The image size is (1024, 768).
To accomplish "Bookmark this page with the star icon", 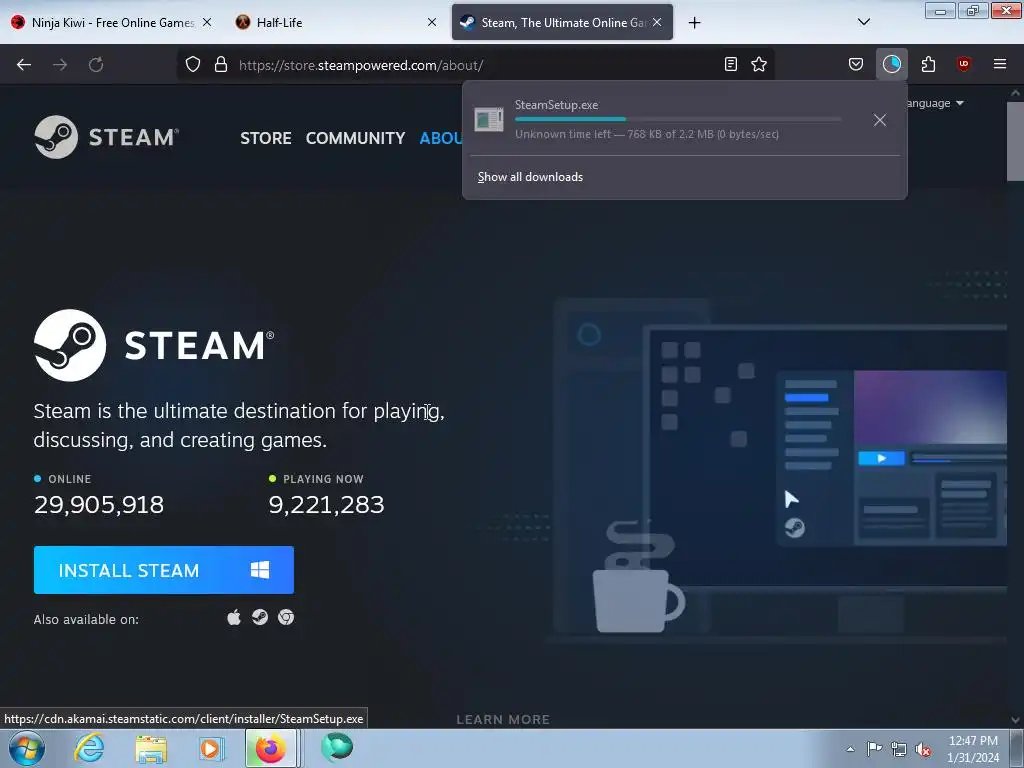I will click(x=759, y=64).
